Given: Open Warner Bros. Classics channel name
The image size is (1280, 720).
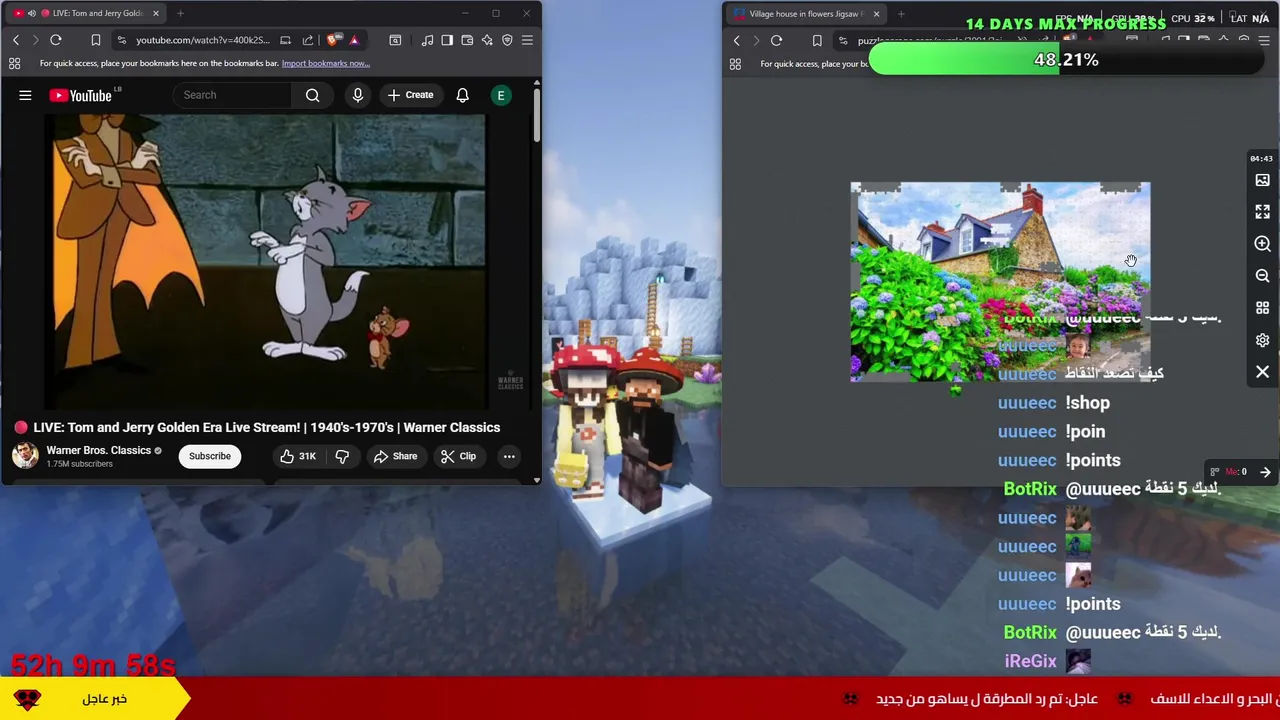Looking at the screenshot, I should click(x=98, y=450).
